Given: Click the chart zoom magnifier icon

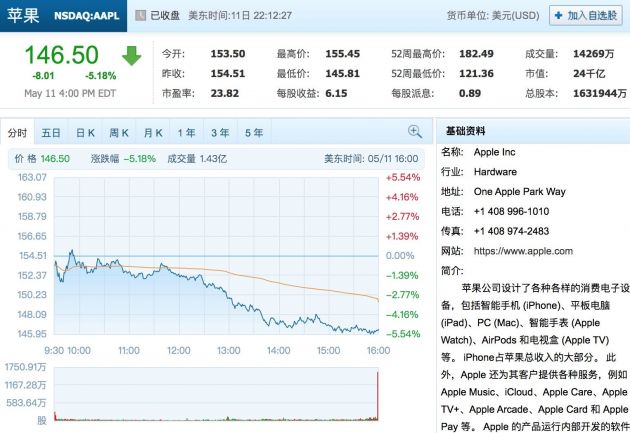Looking at the screenshot, I should click(x=415, y=132).
